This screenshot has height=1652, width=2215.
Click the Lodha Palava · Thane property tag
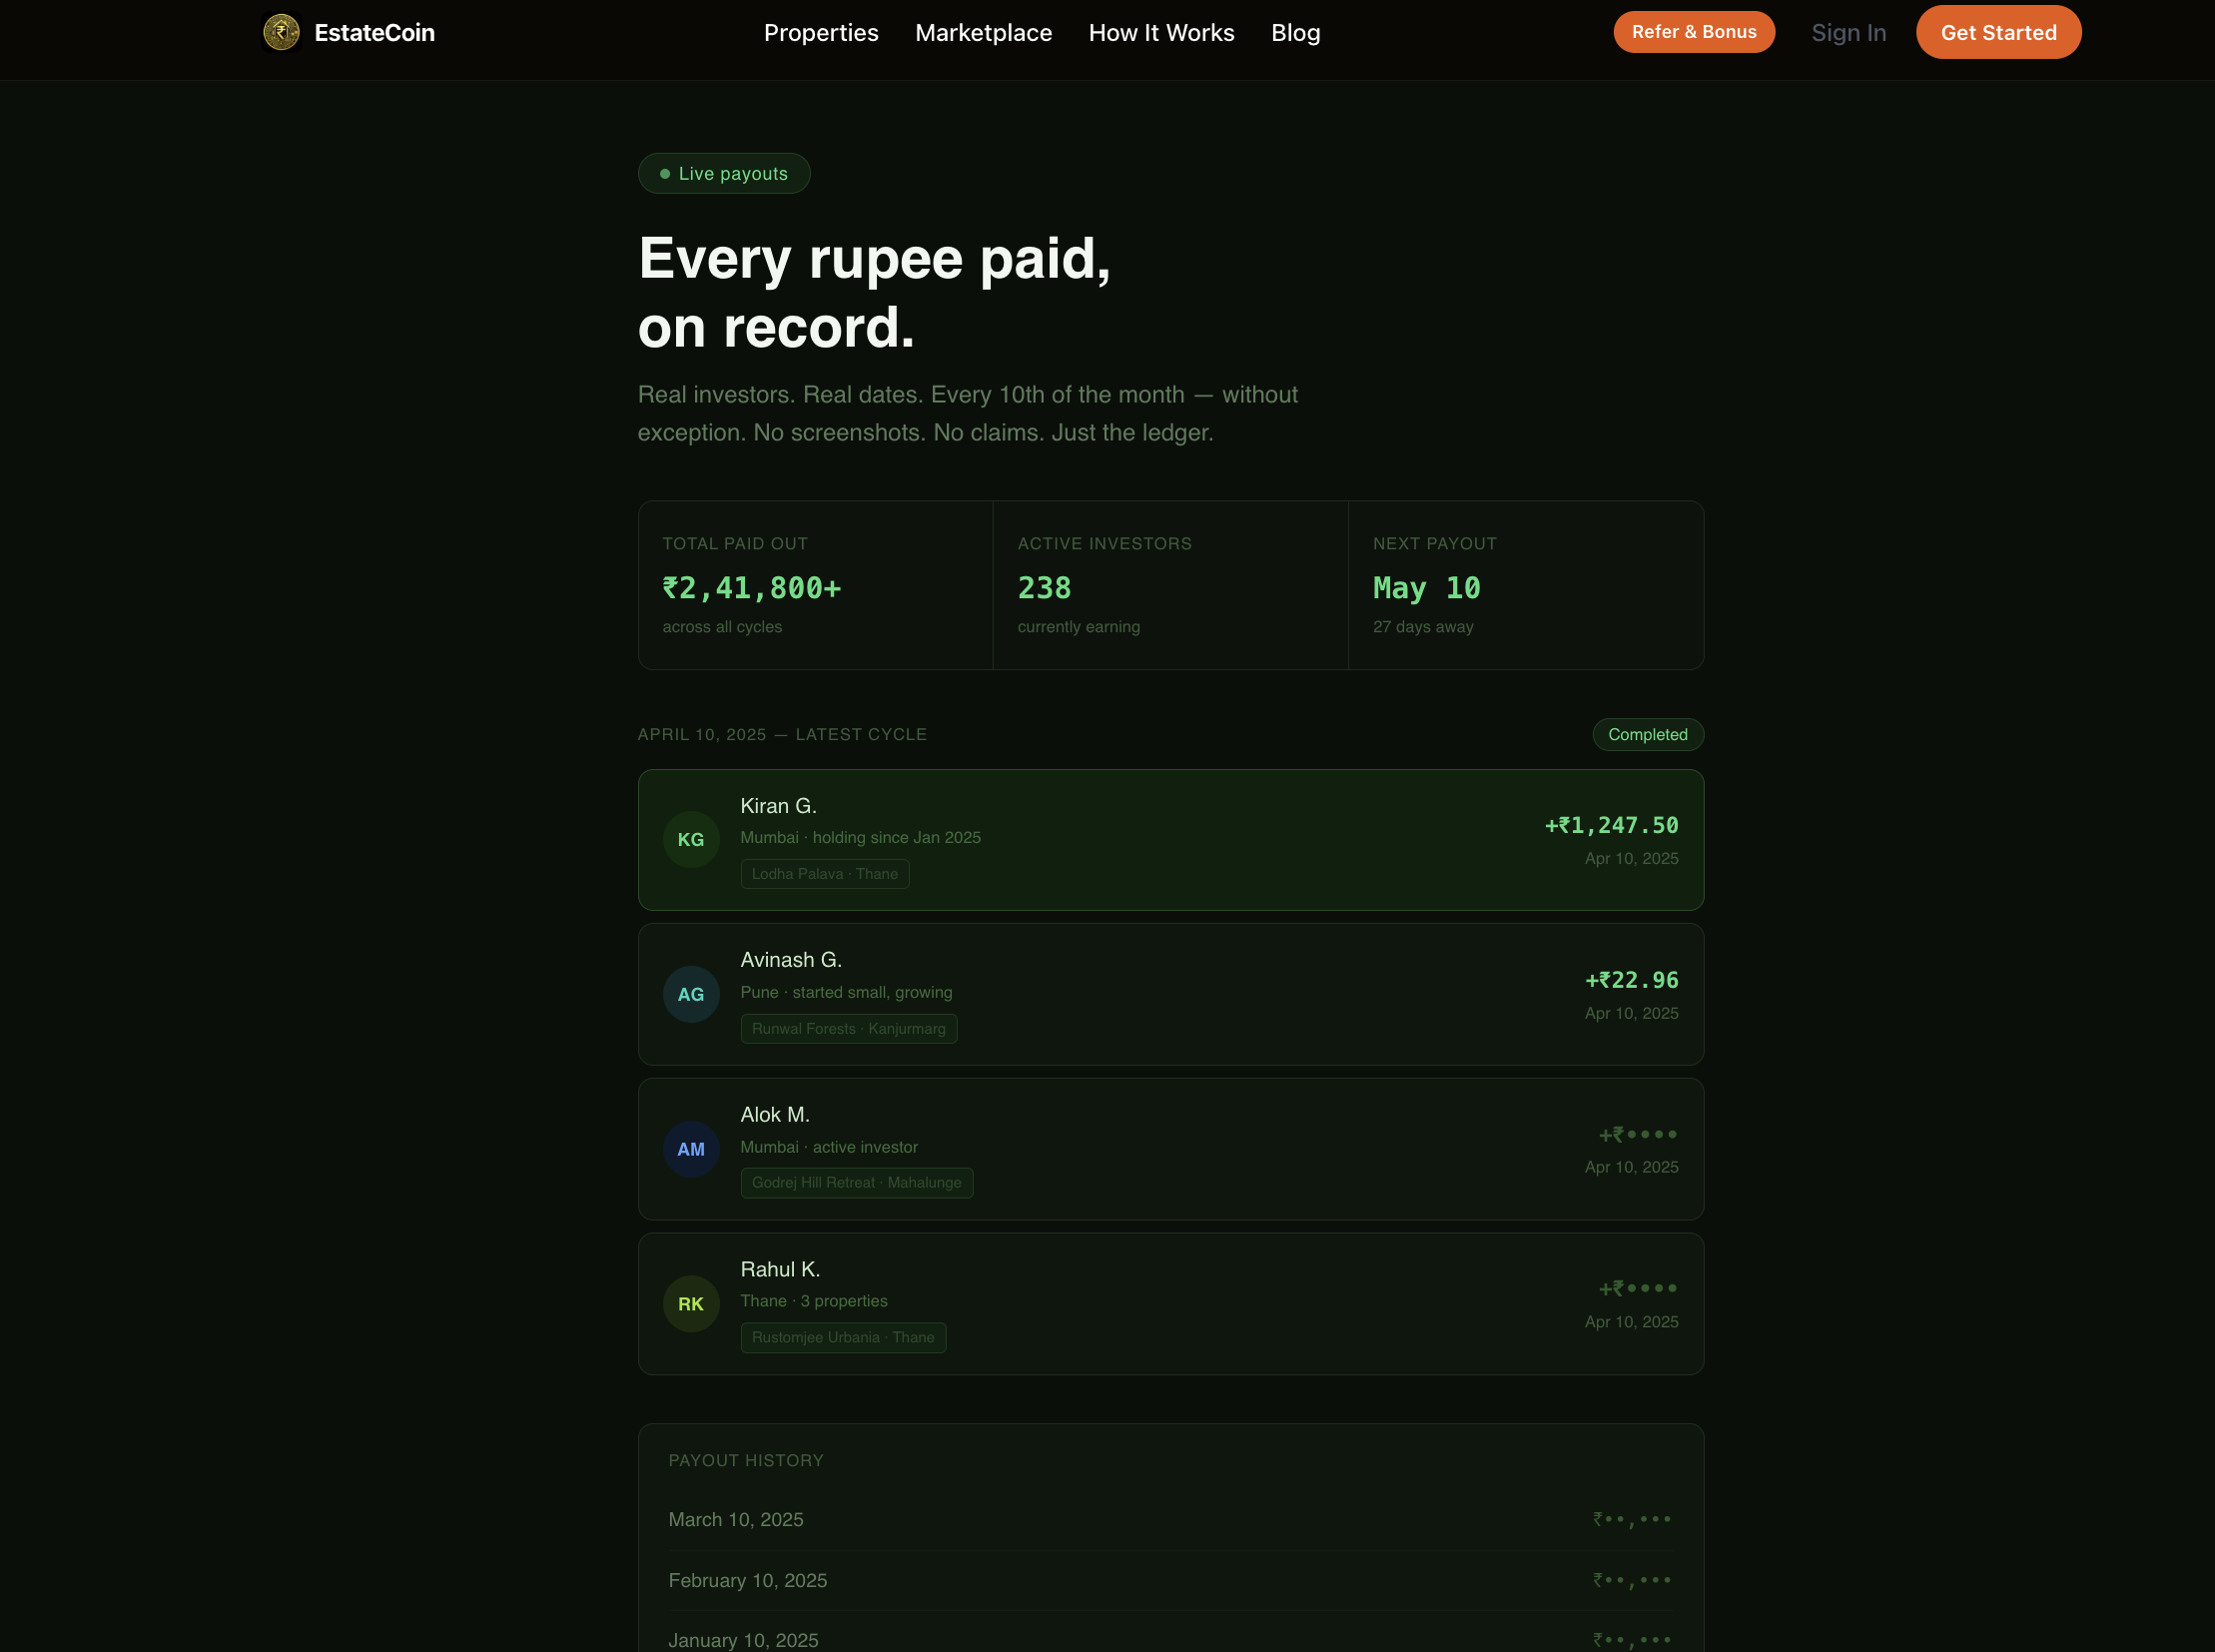coord(824,874)
